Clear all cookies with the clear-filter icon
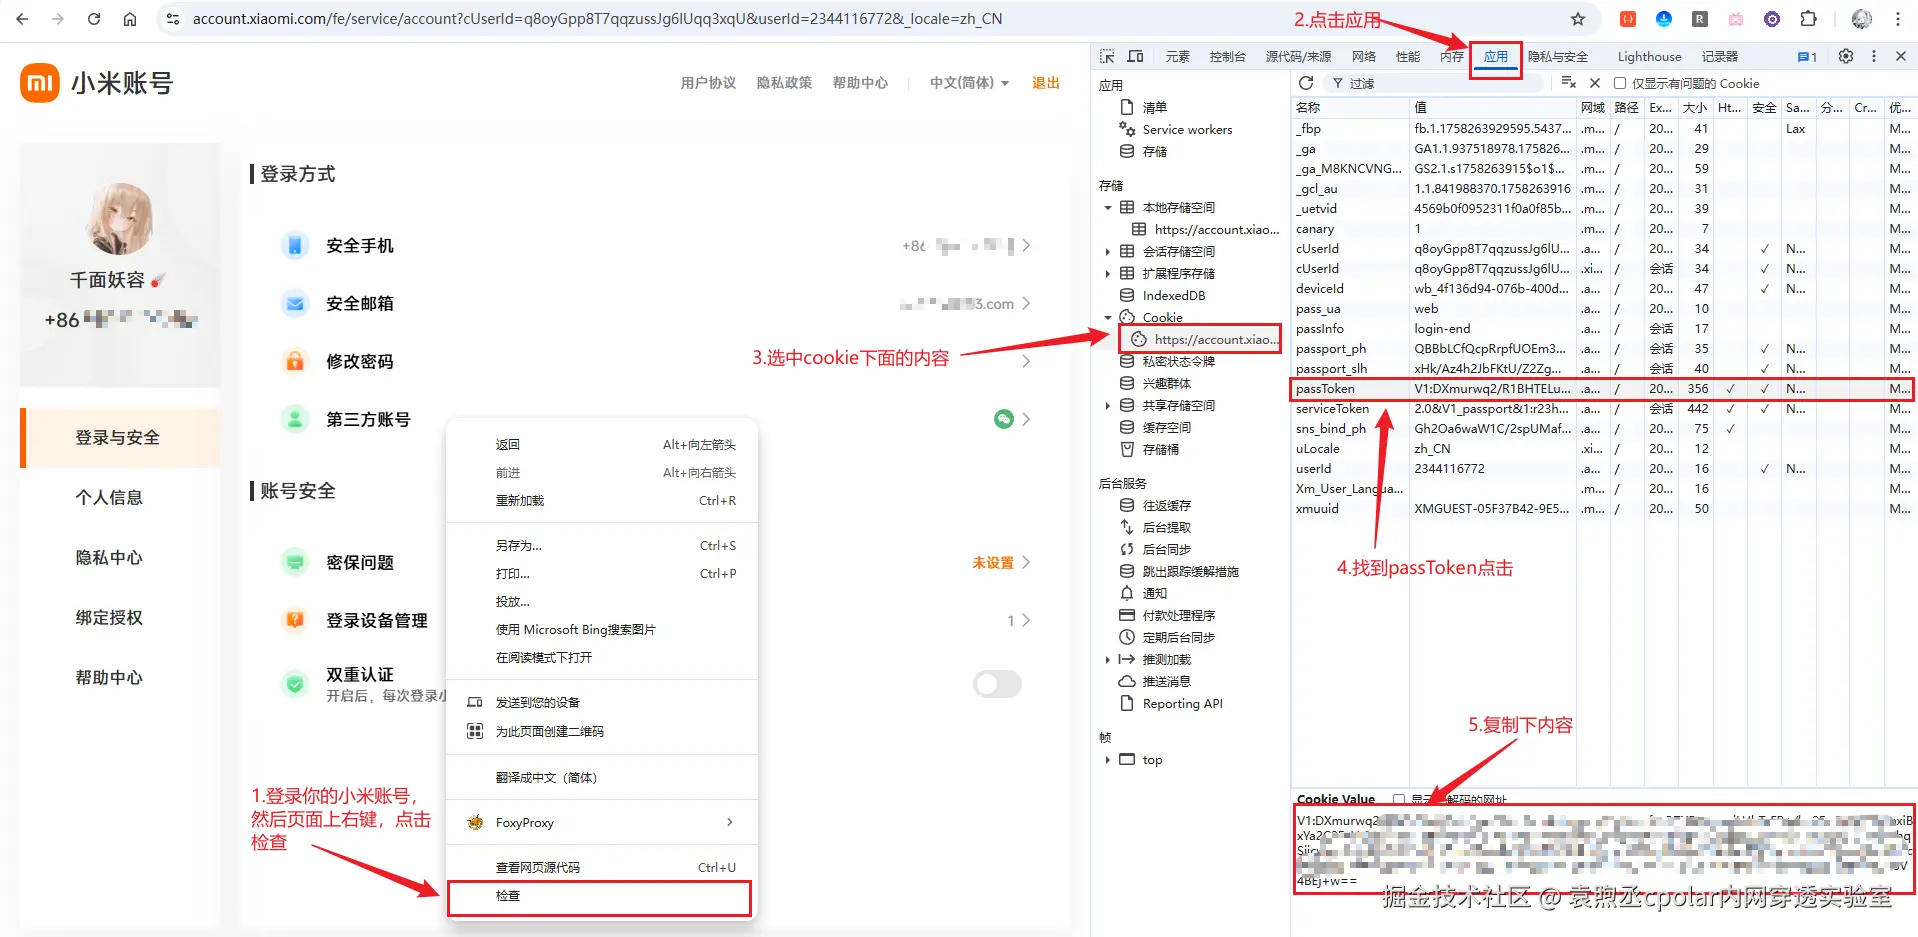 (x=1568, y=83)
